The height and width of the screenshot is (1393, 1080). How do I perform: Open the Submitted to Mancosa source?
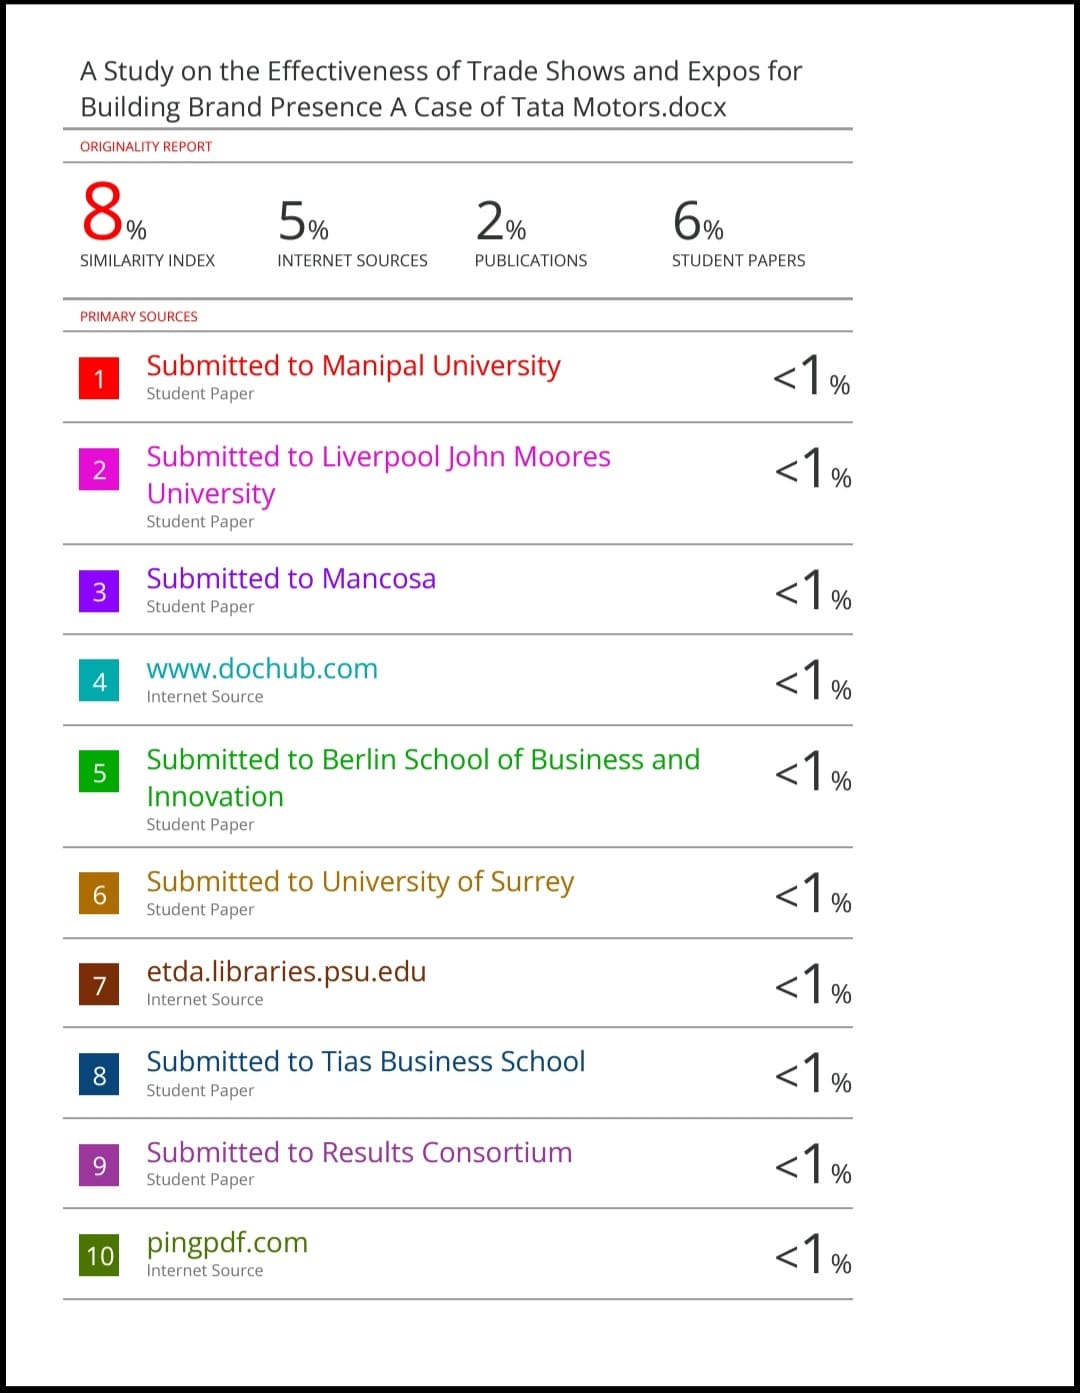point(291,578)
